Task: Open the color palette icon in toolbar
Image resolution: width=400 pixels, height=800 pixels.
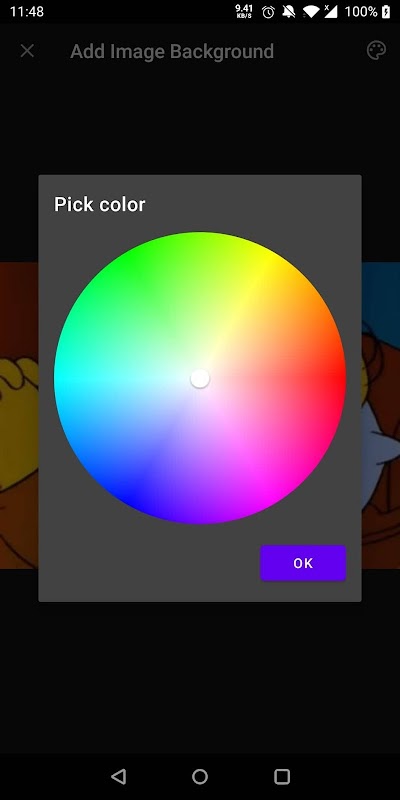Action: 376,51
